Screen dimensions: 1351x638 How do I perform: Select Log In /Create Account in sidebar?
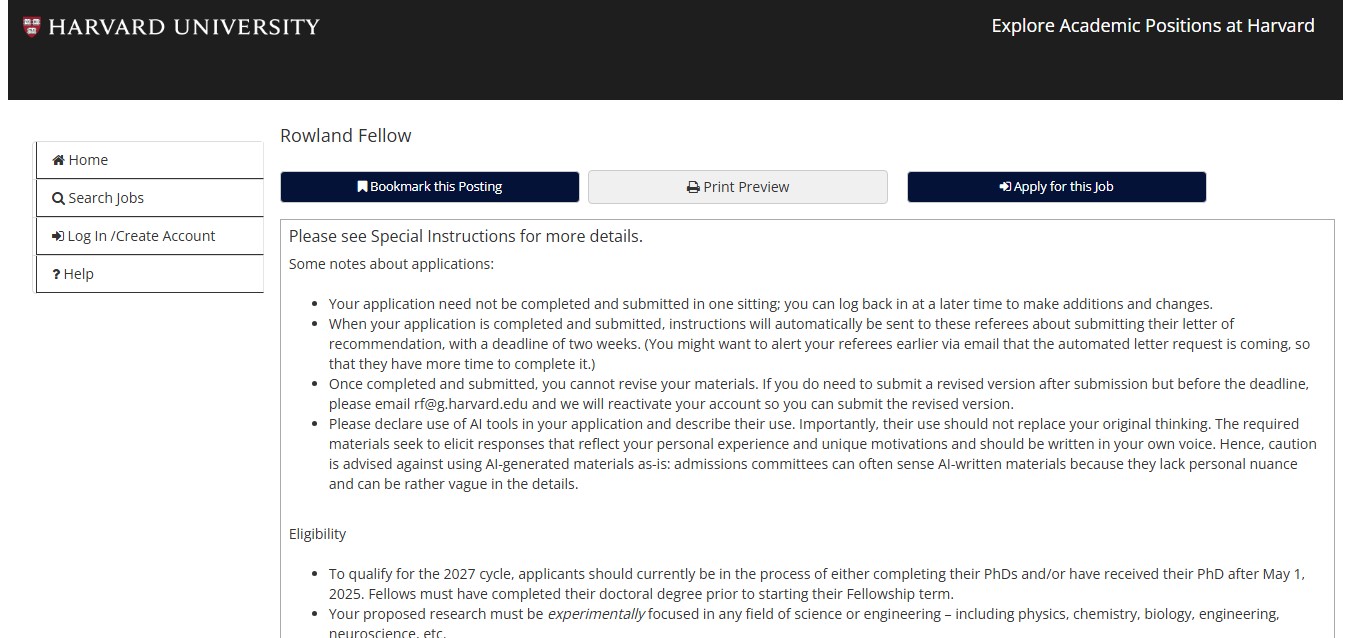(149, 236)
